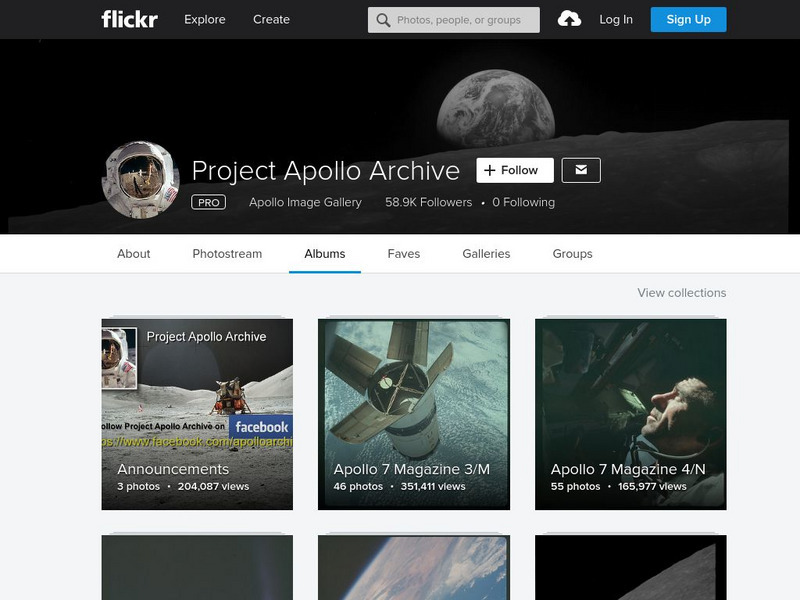This screenshot has height=600, width=800.
Task: Click the '46 photos · 351,411 views' text
Action: [x=399, y=487]
